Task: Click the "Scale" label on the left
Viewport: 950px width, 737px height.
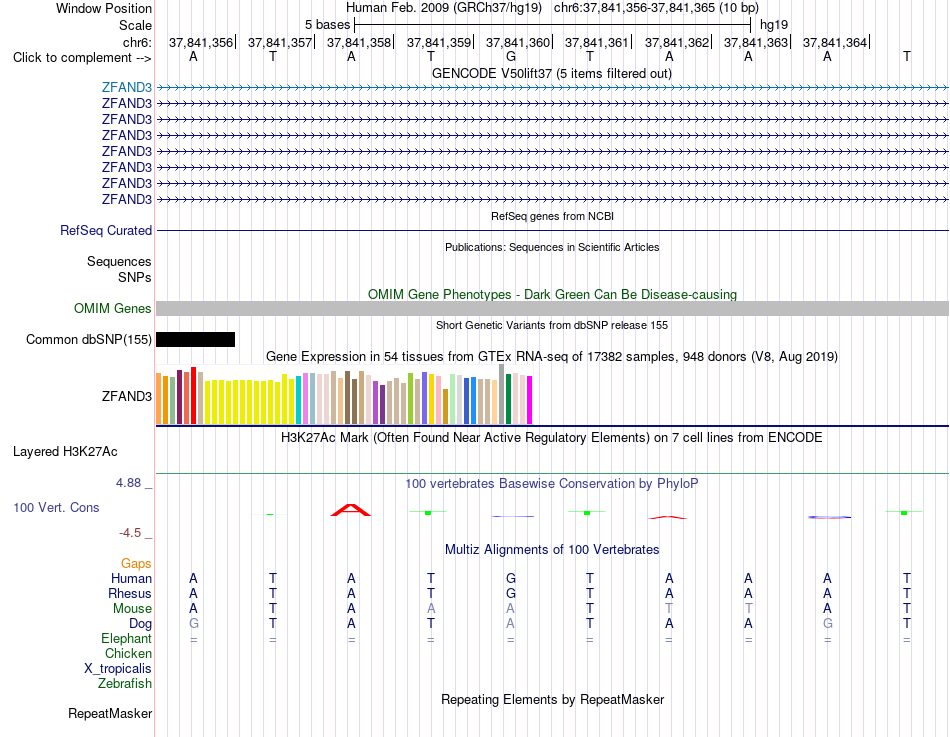Action: [x=135, y=25]
